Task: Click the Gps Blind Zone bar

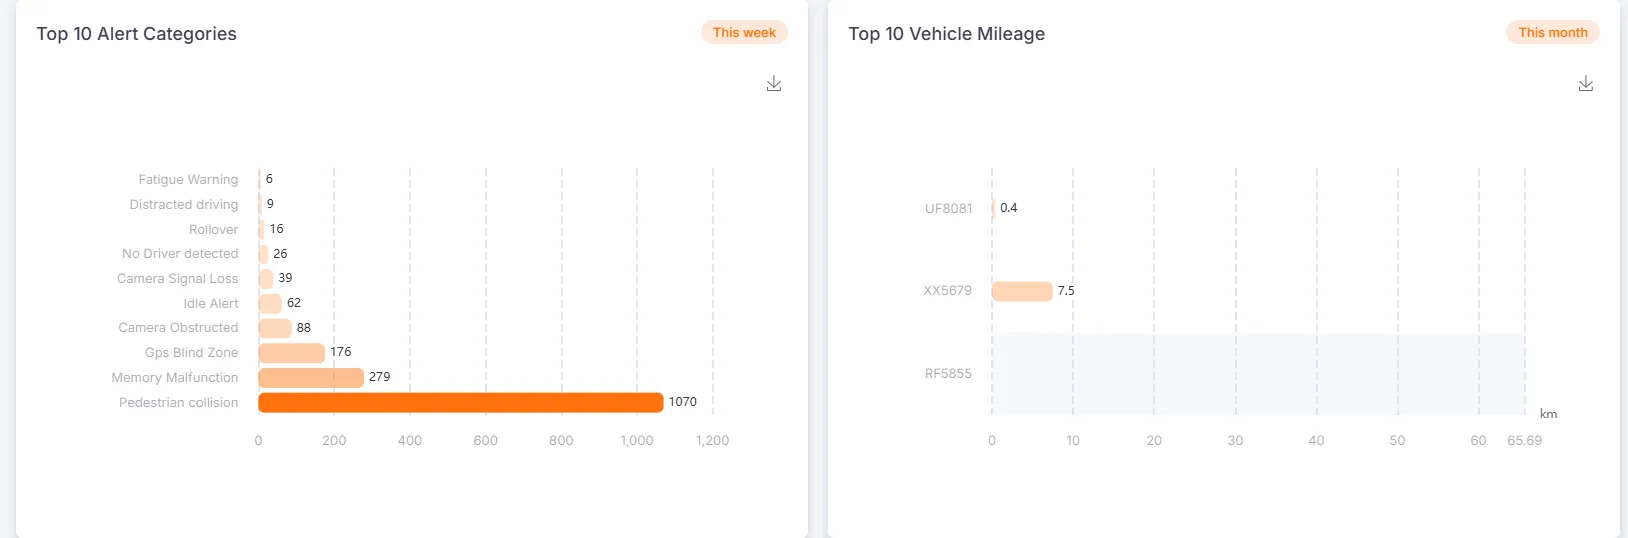Action: point(291,353)
